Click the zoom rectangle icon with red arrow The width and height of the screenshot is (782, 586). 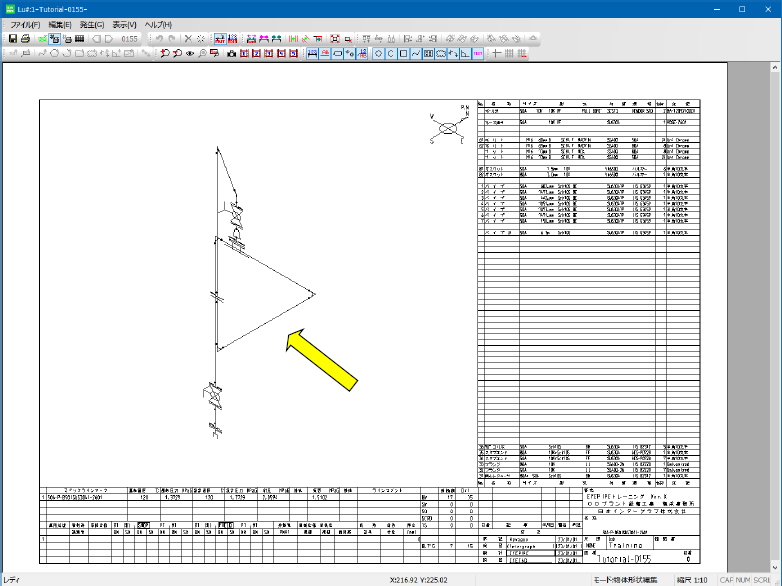point(348,38)
